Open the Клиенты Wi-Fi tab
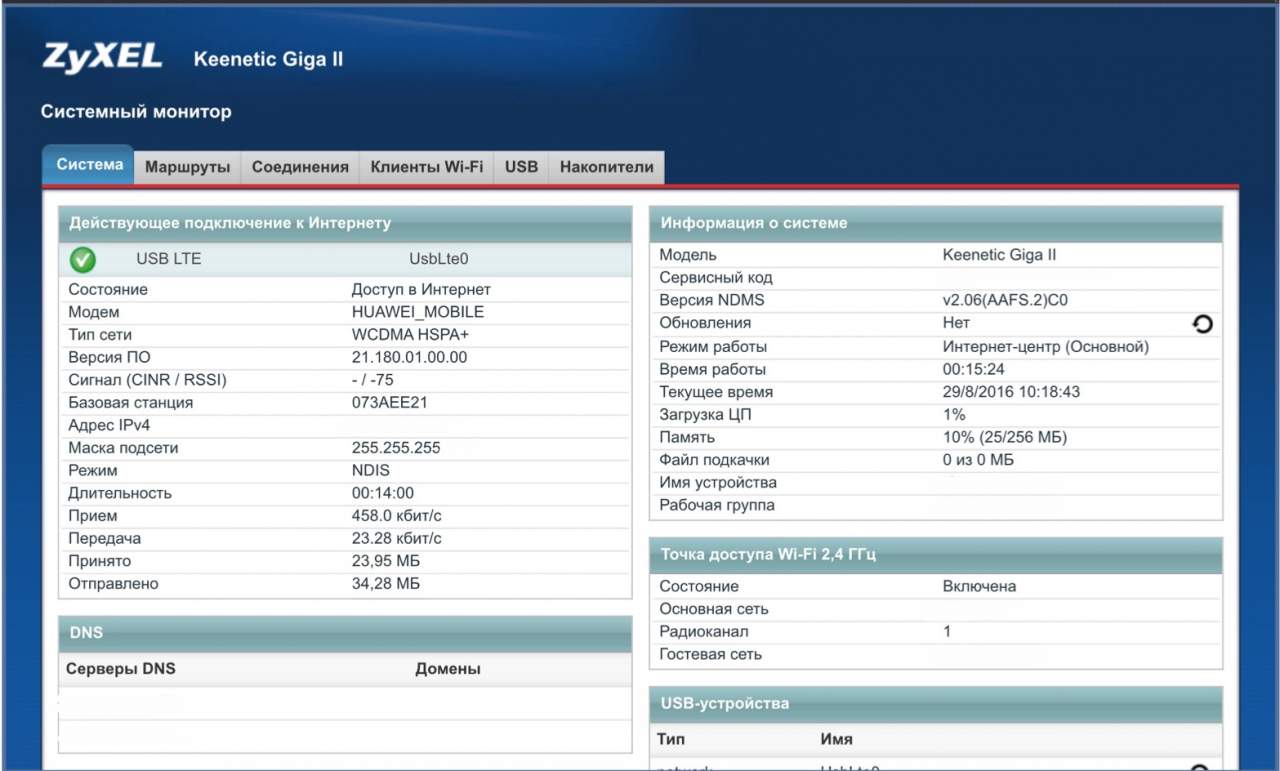 tap(426, 167)
